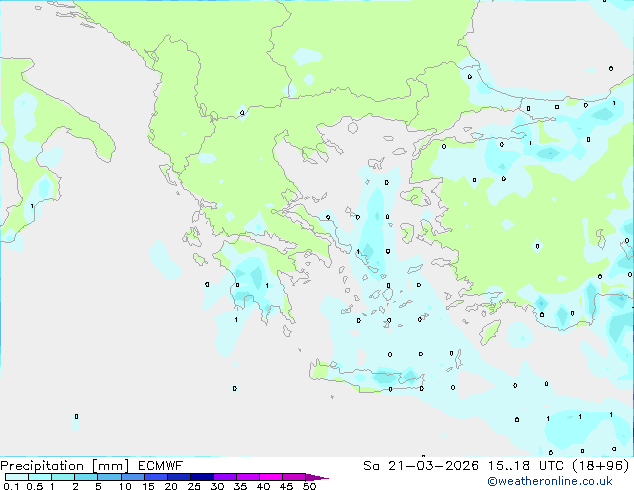Viewport: 634px width, 490px height.
Task: Click the "ECMWF" model label
Action: tap(160, 466)
